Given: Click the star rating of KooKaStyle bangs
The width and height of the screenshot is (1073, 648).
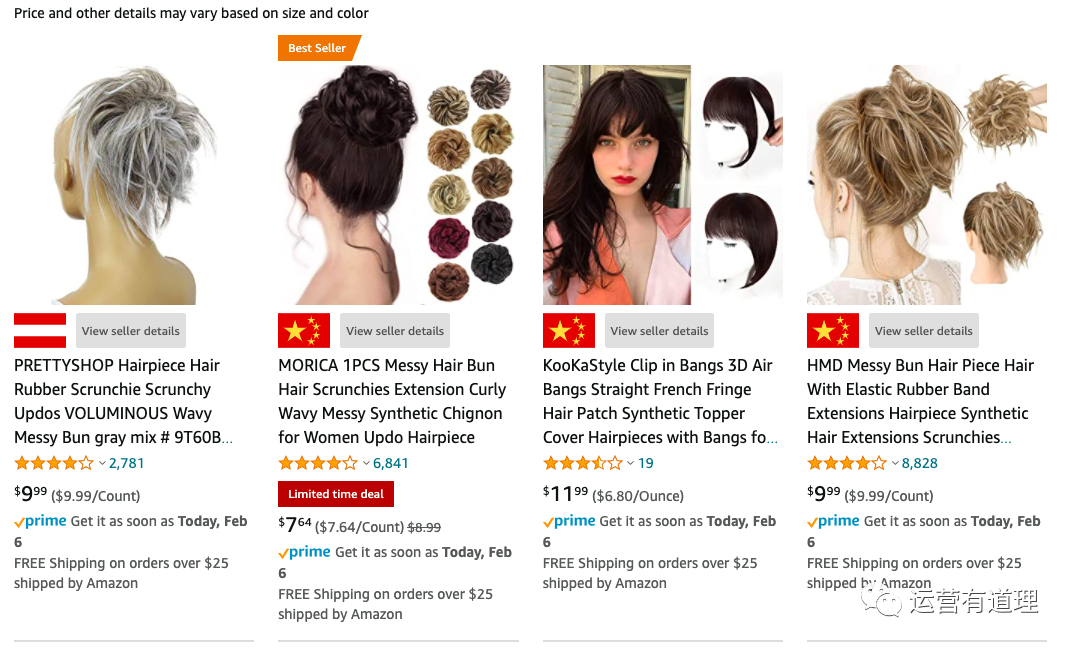Looking at the screenshot, I should [x=582, y=463].
